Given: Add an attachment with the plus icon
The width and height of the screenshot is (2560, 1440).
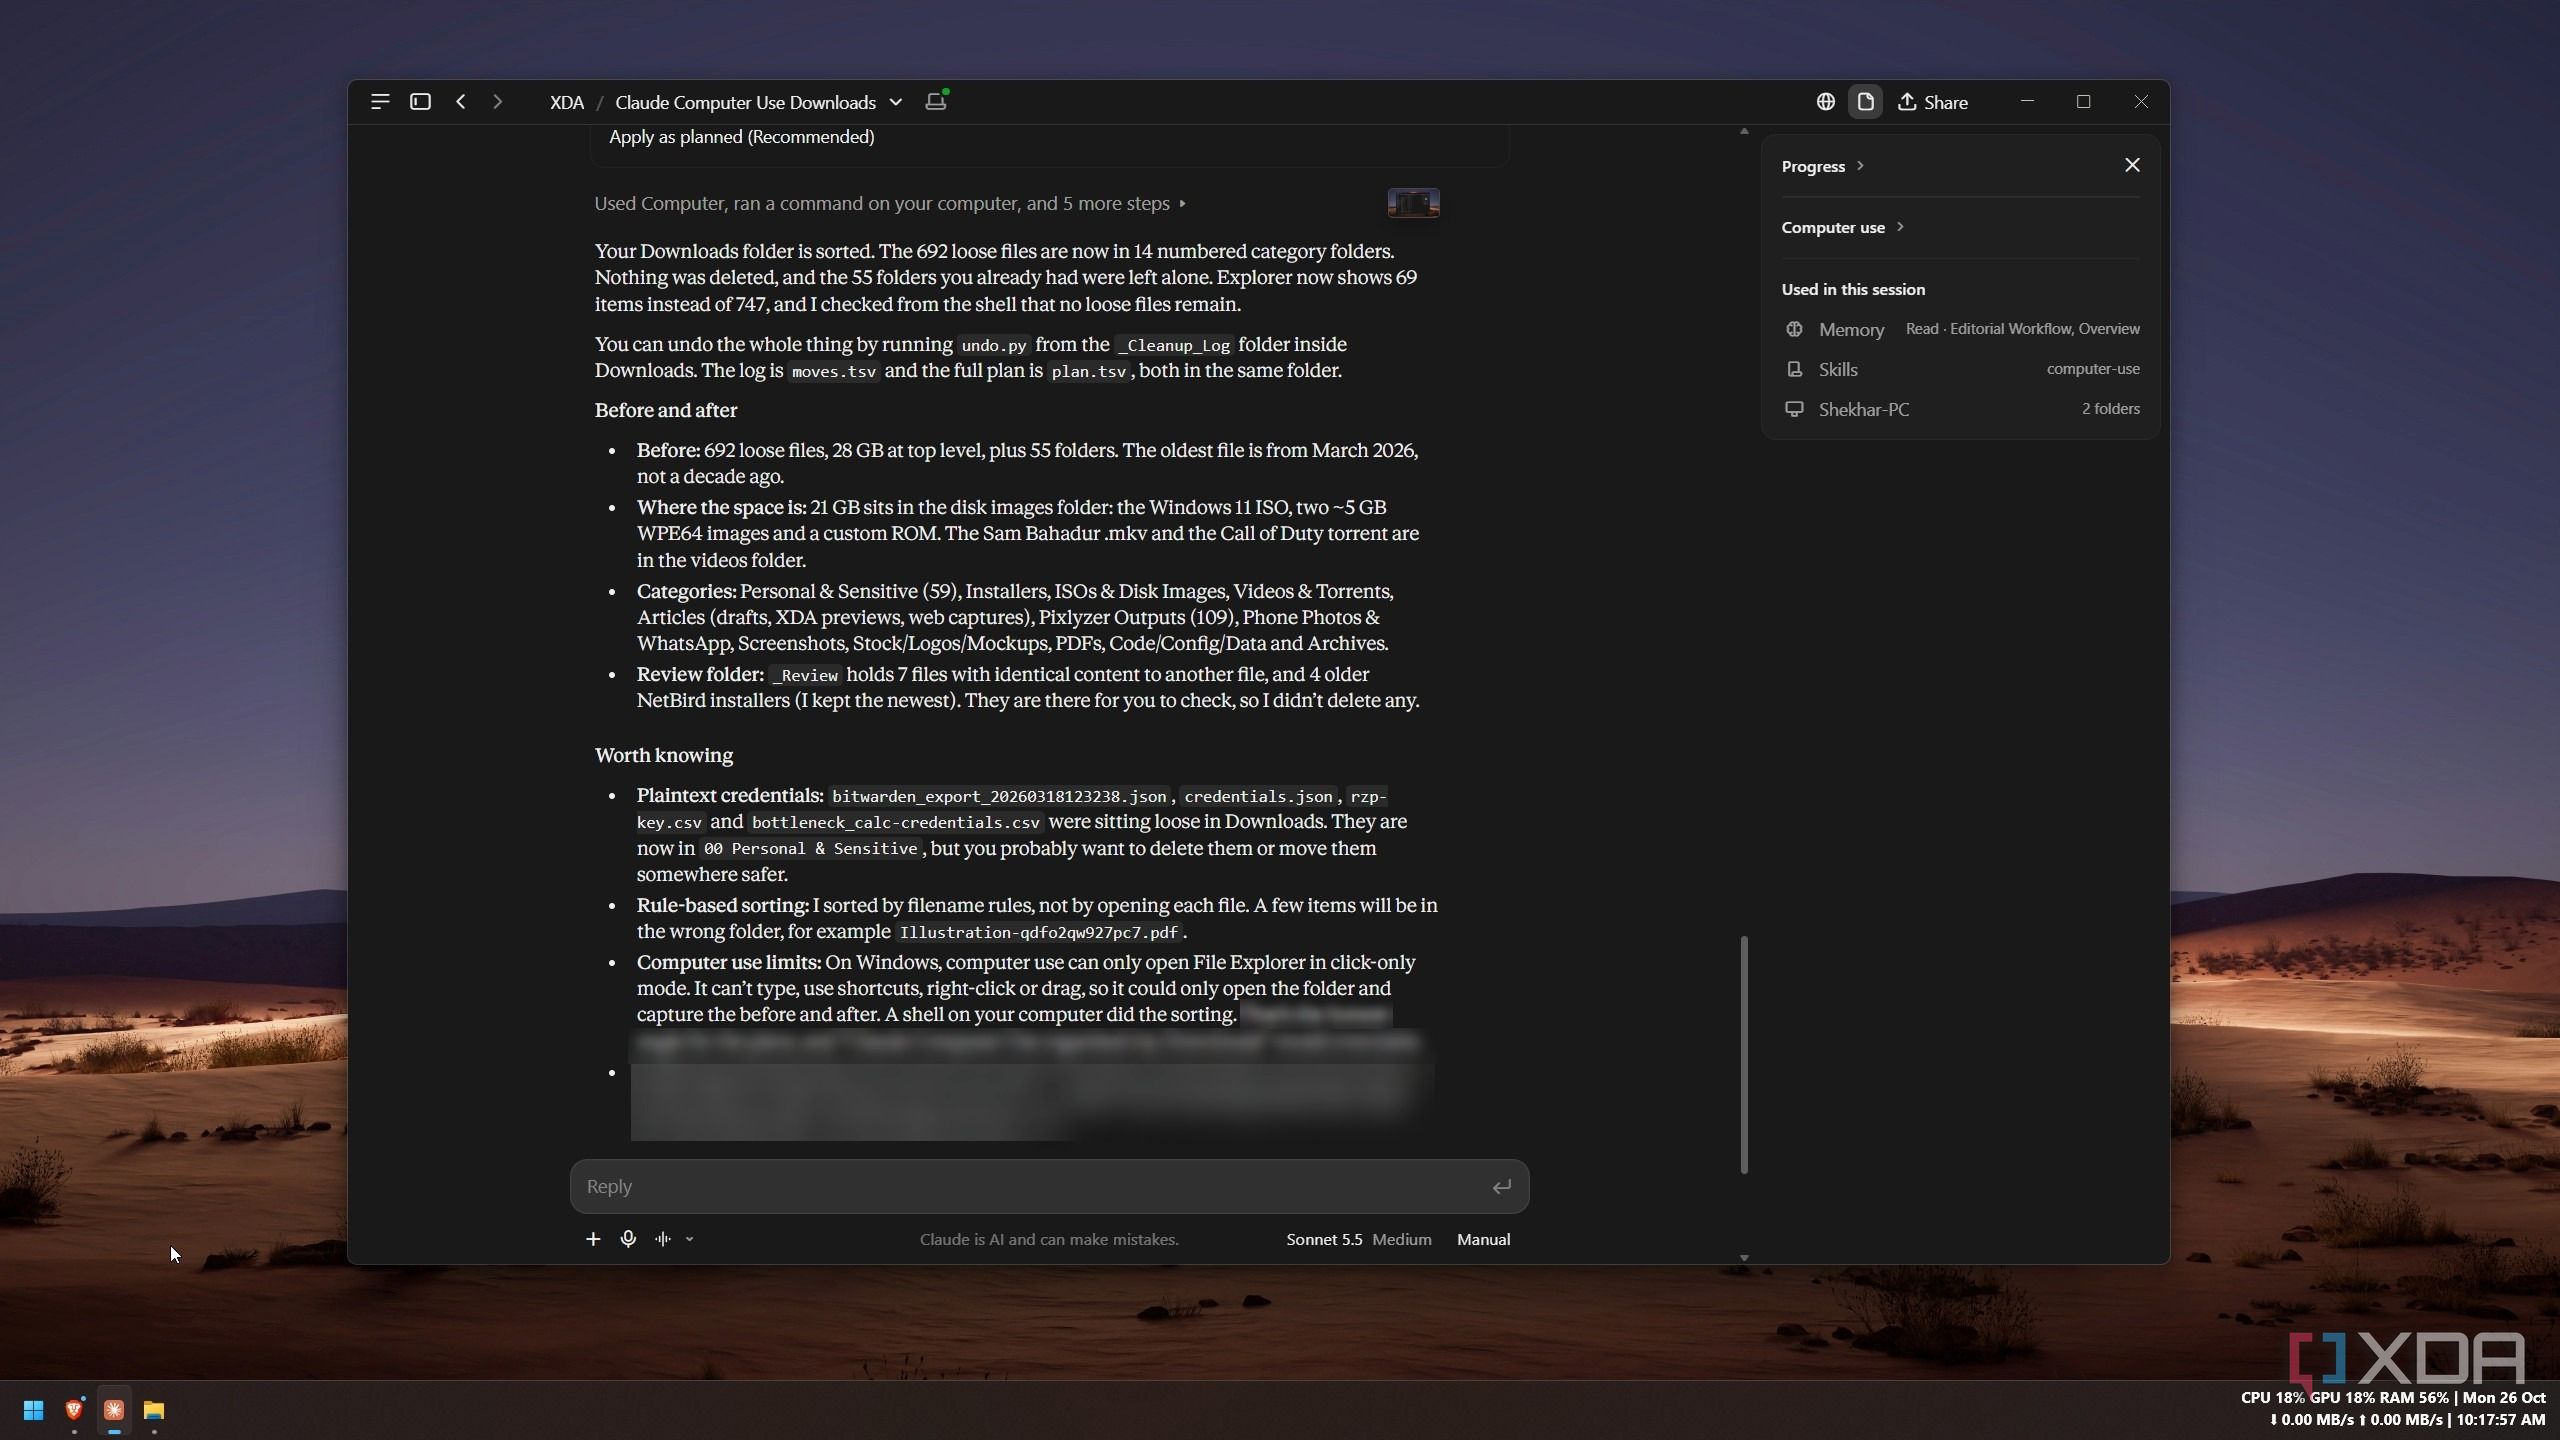Looking at the screenshot, I should [593, 1239].
